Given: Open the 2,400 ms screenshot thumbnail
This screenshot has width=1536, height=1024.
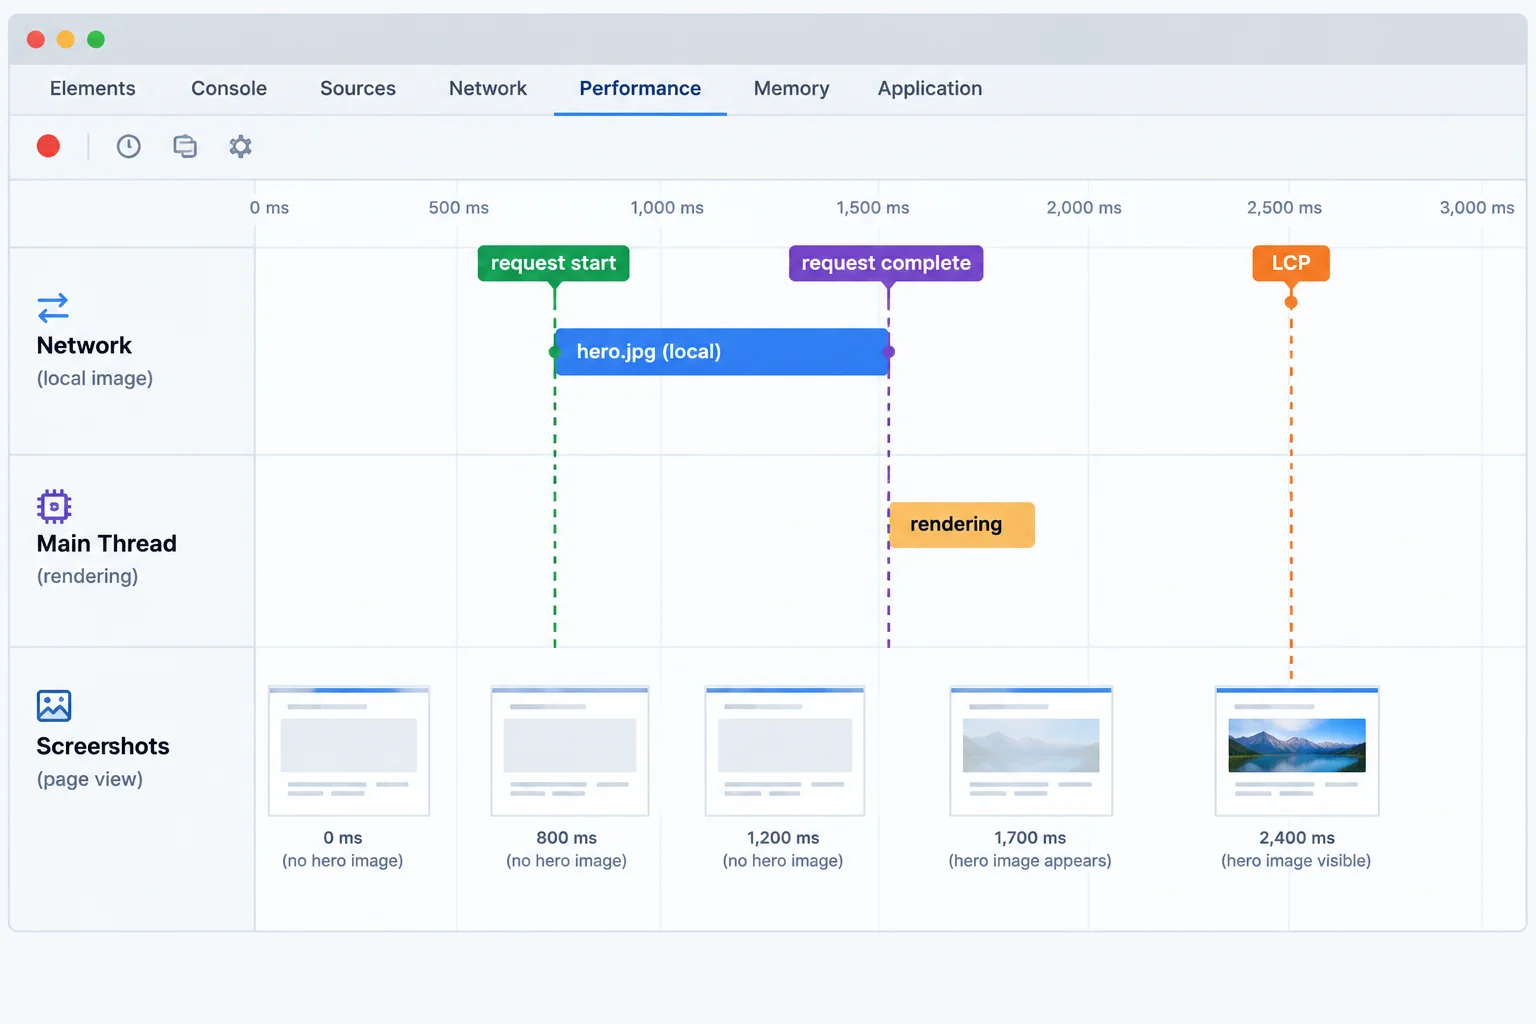Looking at the screenshot, I should (1297, 751).
